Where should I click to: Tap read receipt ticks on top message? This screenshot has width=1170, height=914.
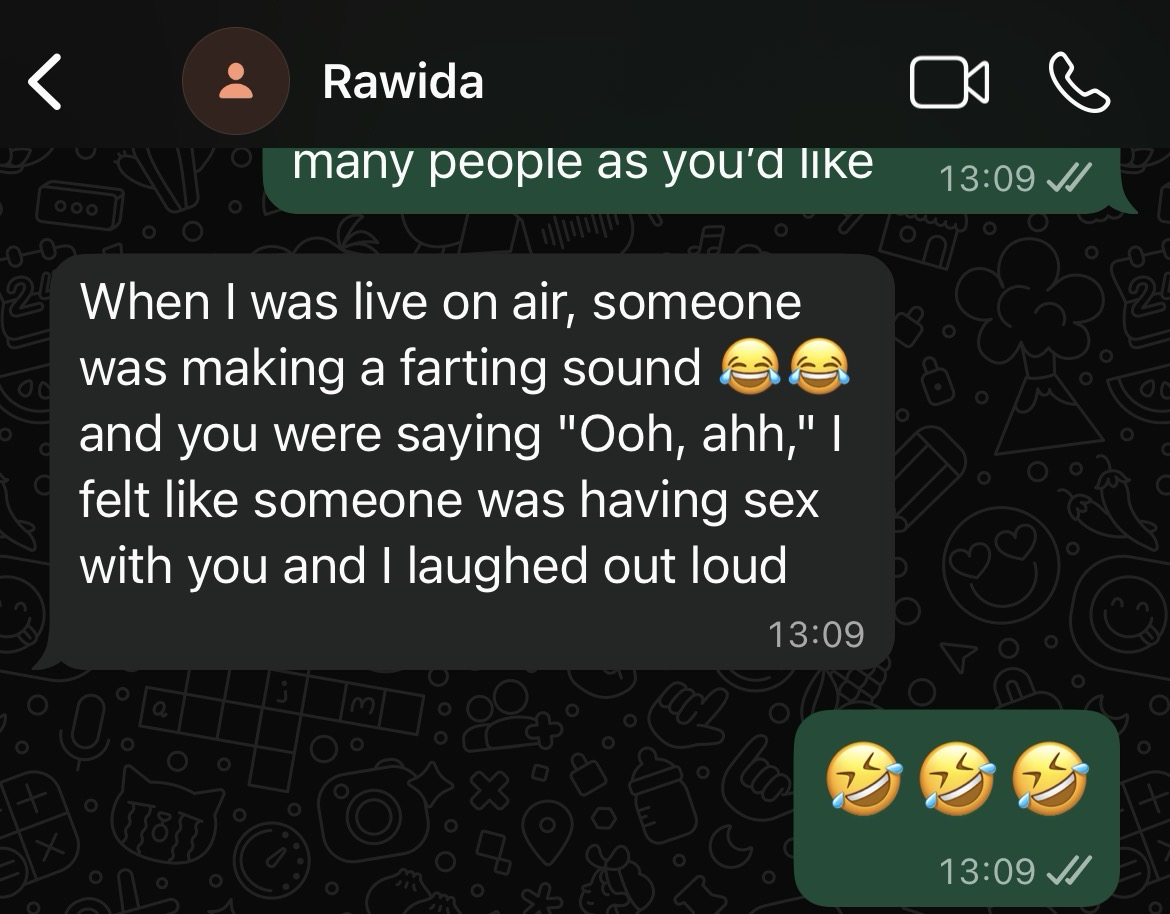1069,178
